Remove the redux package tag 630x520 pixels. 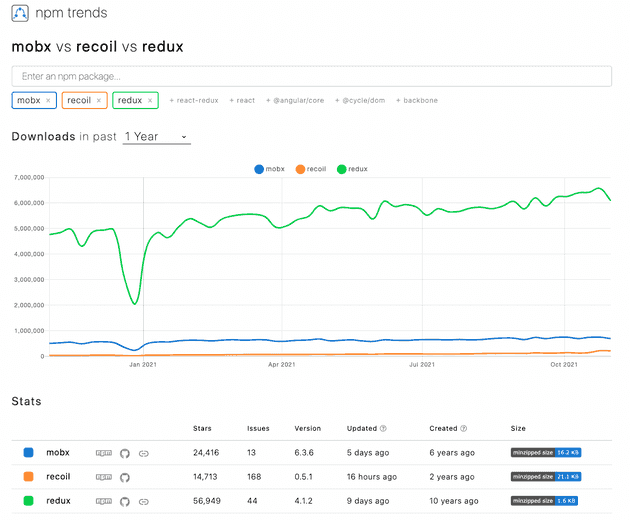click(x=150, y=101)
